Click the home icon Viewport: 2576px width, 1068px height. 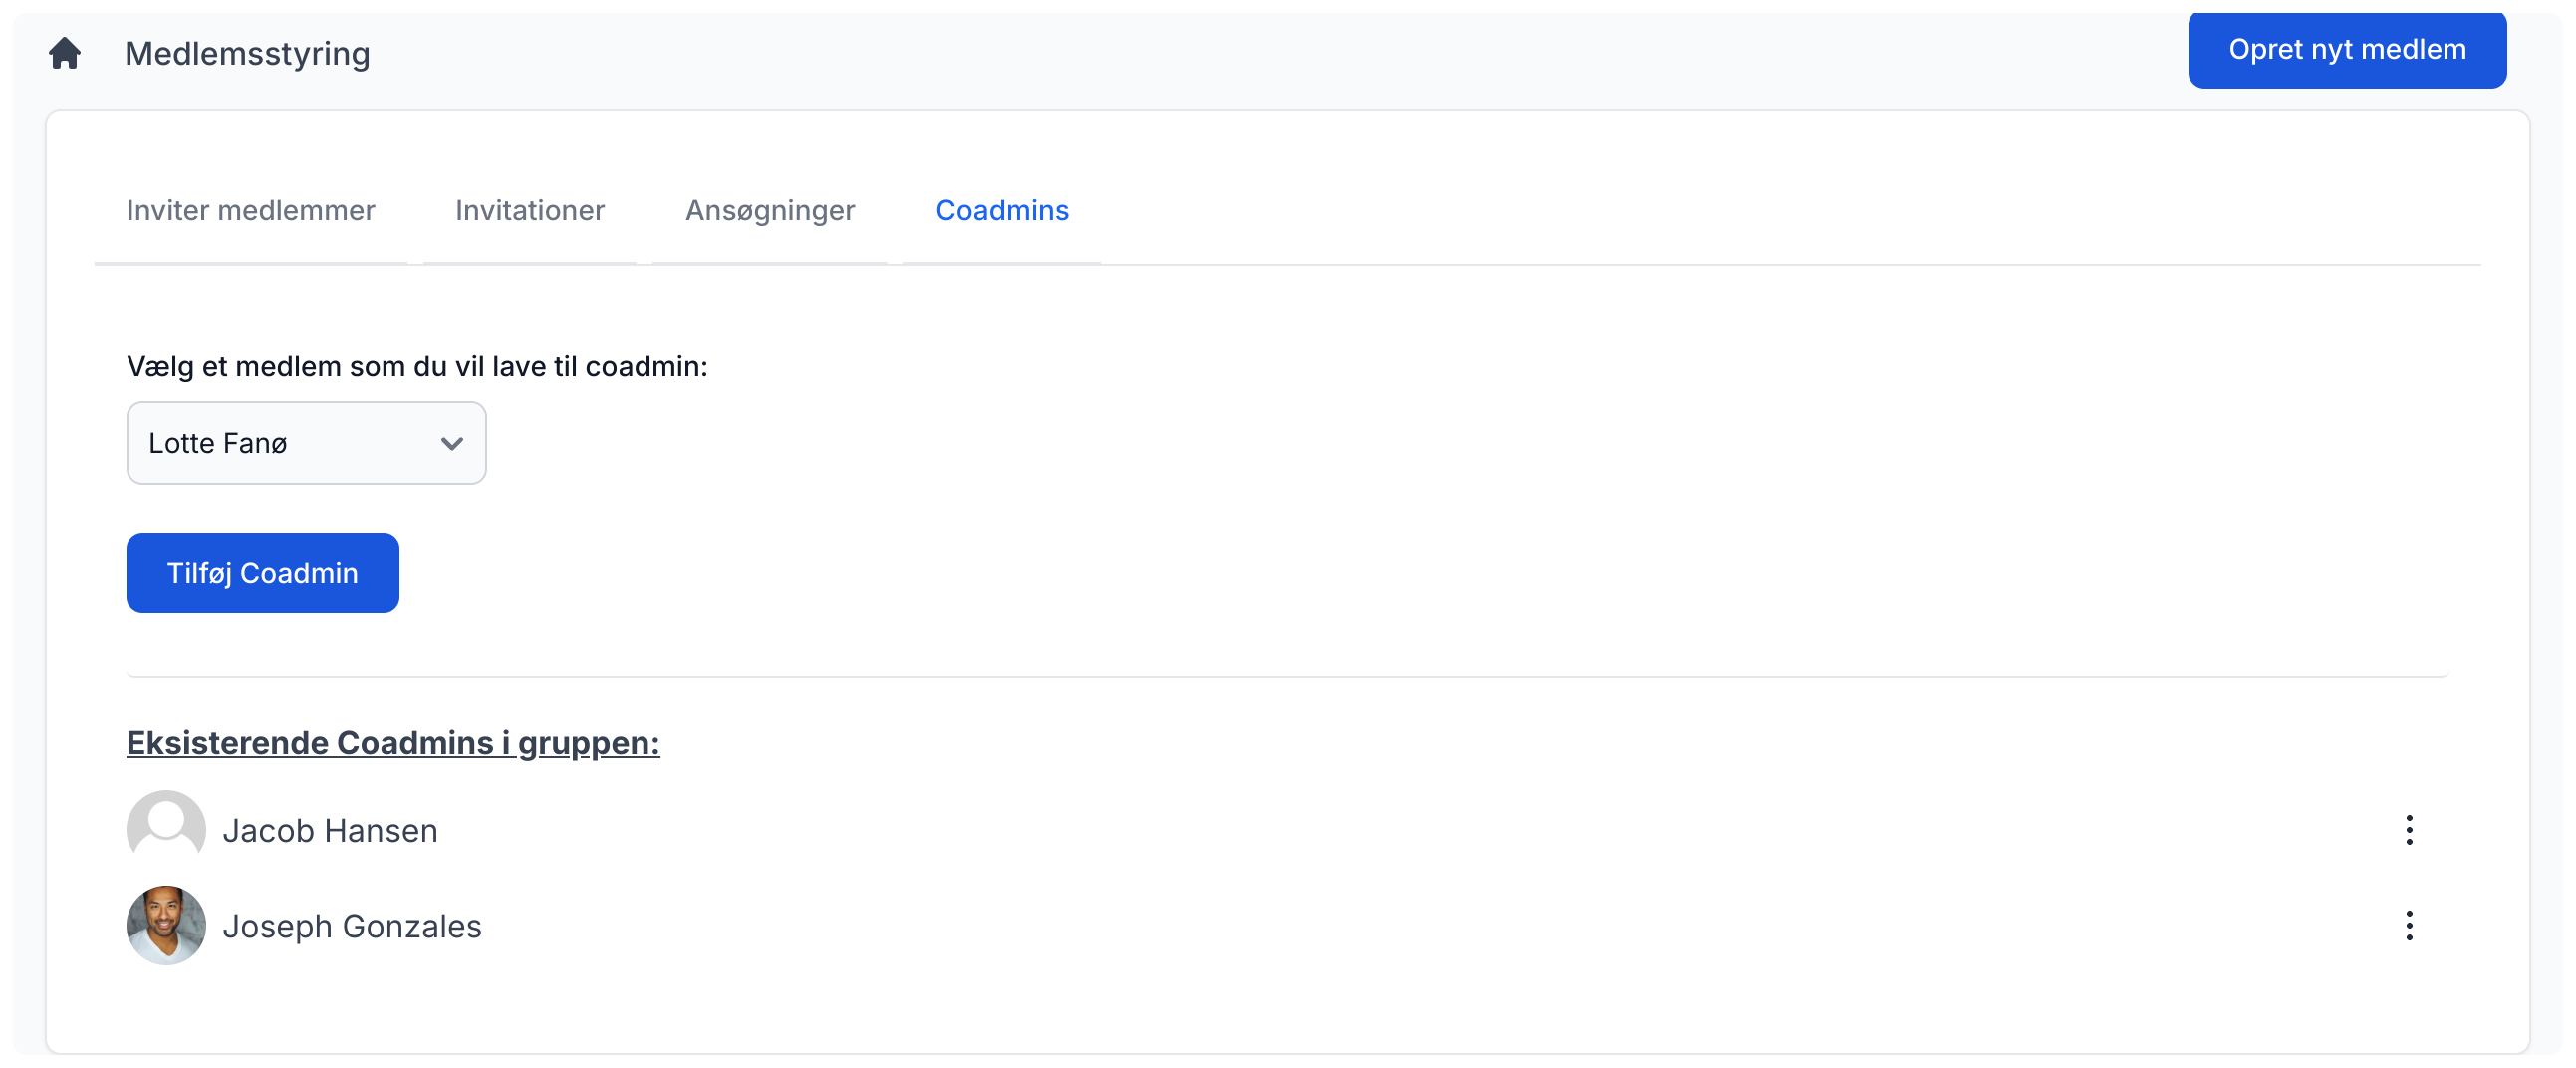(x=65, y=53)
